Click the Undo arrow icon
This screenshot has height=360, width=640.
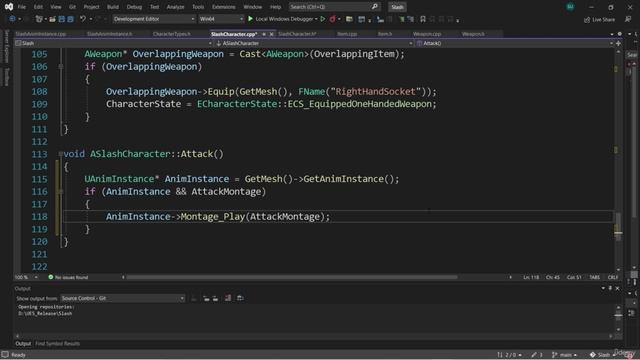click(x=83, y=19)
